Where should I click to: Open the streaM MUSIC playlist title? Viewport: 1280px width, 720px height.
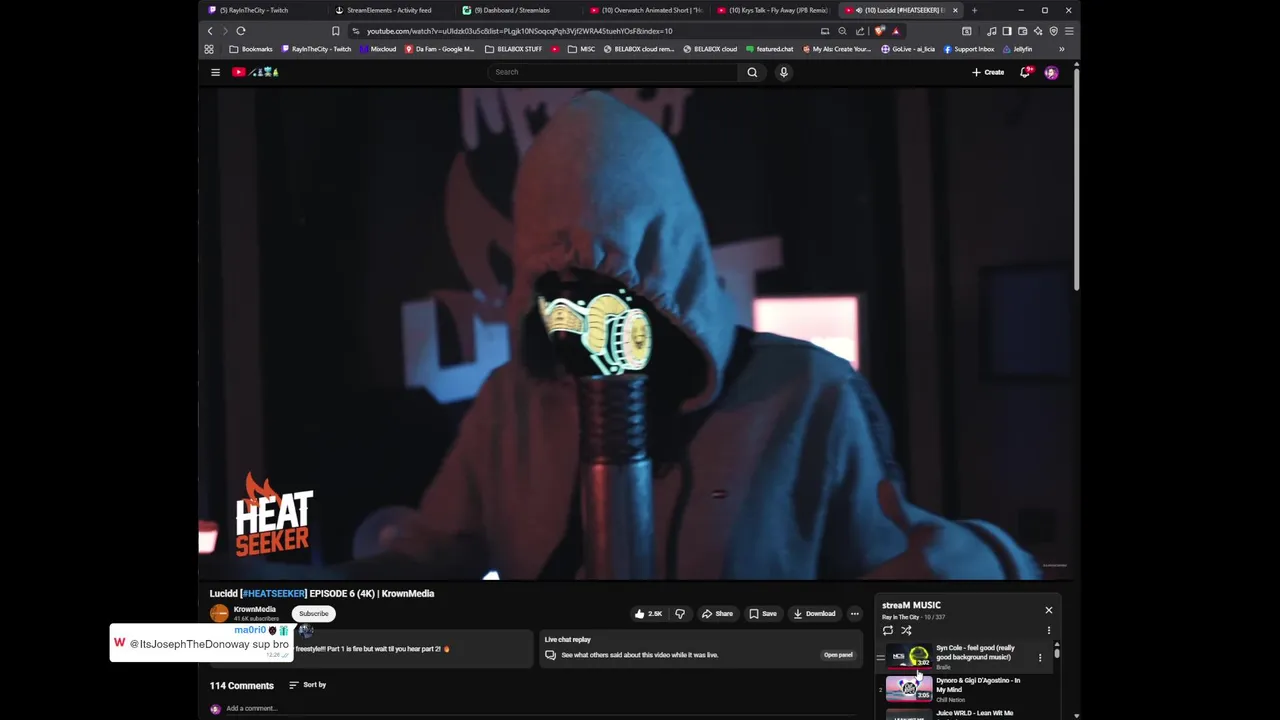(911, 605)
